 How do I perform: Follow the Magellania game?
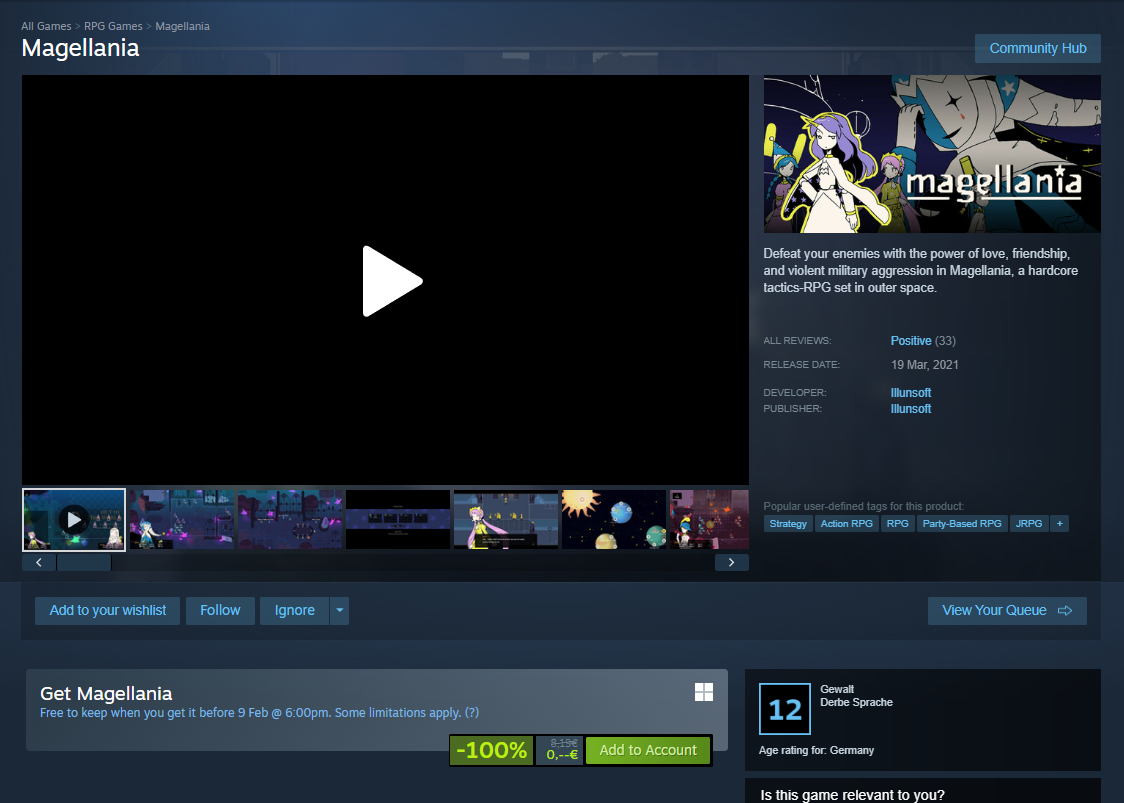point(220,610)
